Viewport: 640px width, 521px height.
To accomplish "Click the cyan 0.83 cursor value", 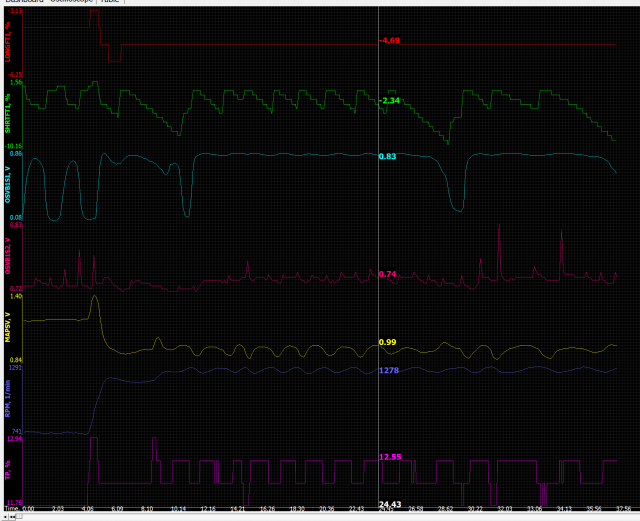I will coord(387,157).
